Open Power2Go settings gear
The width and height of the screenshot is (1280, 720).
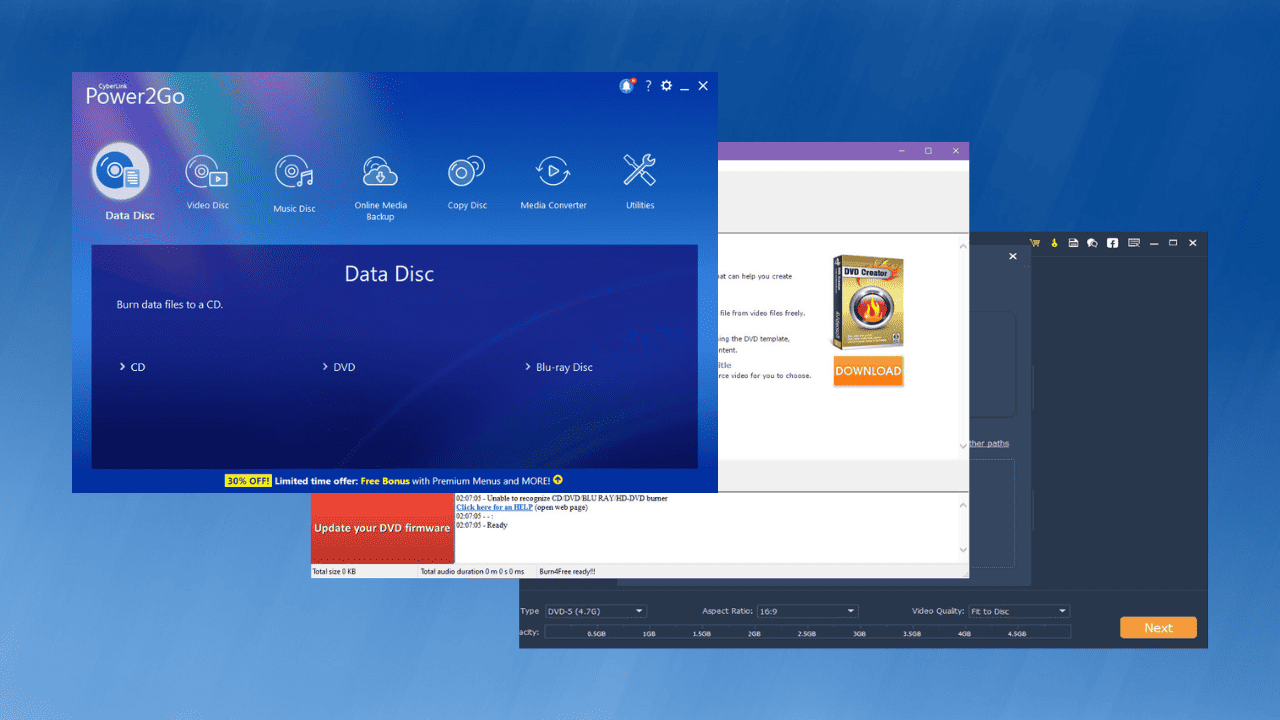click(667, 86)
